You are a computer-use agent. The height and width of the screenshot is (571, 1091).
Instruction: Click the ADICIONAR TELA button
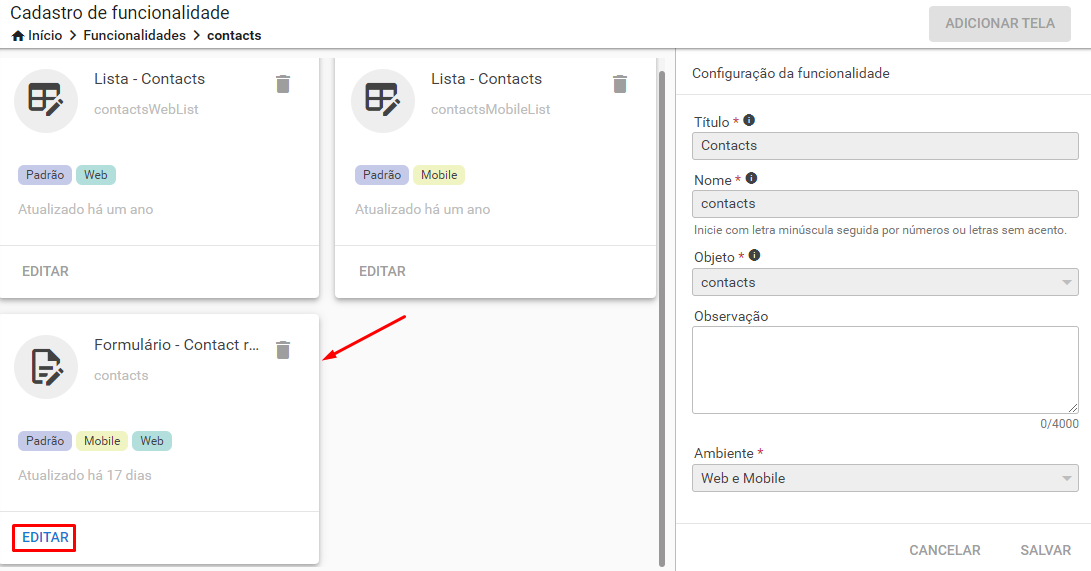[1000, 24]
